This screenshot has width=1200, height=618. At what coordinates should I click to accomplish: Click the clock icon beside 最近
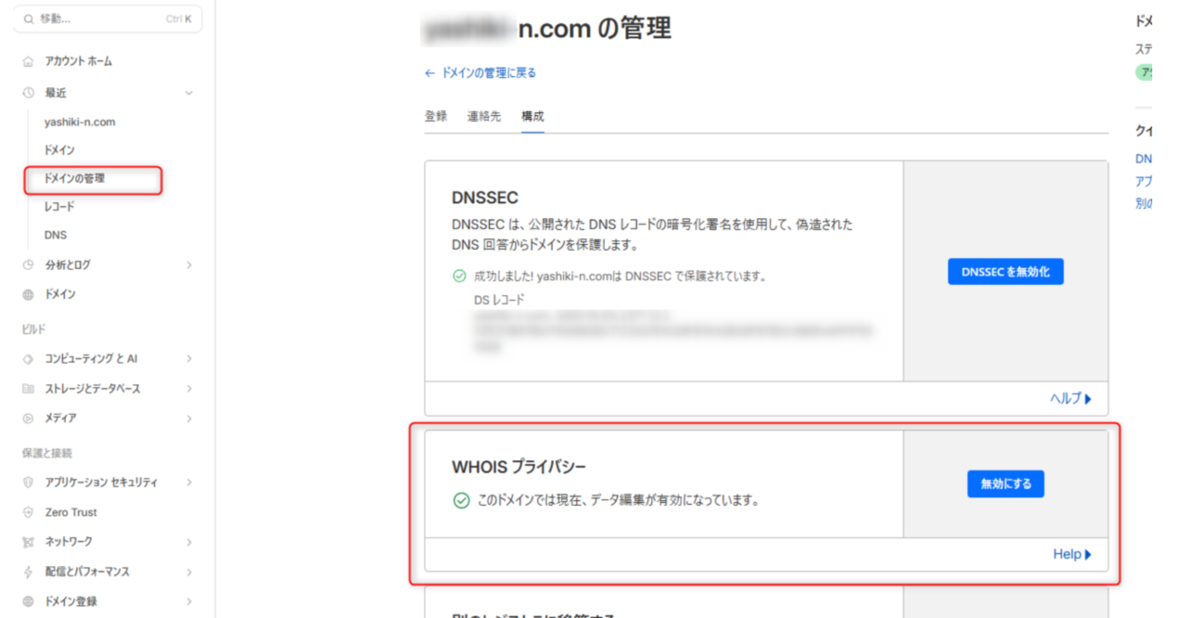[28, 93]
